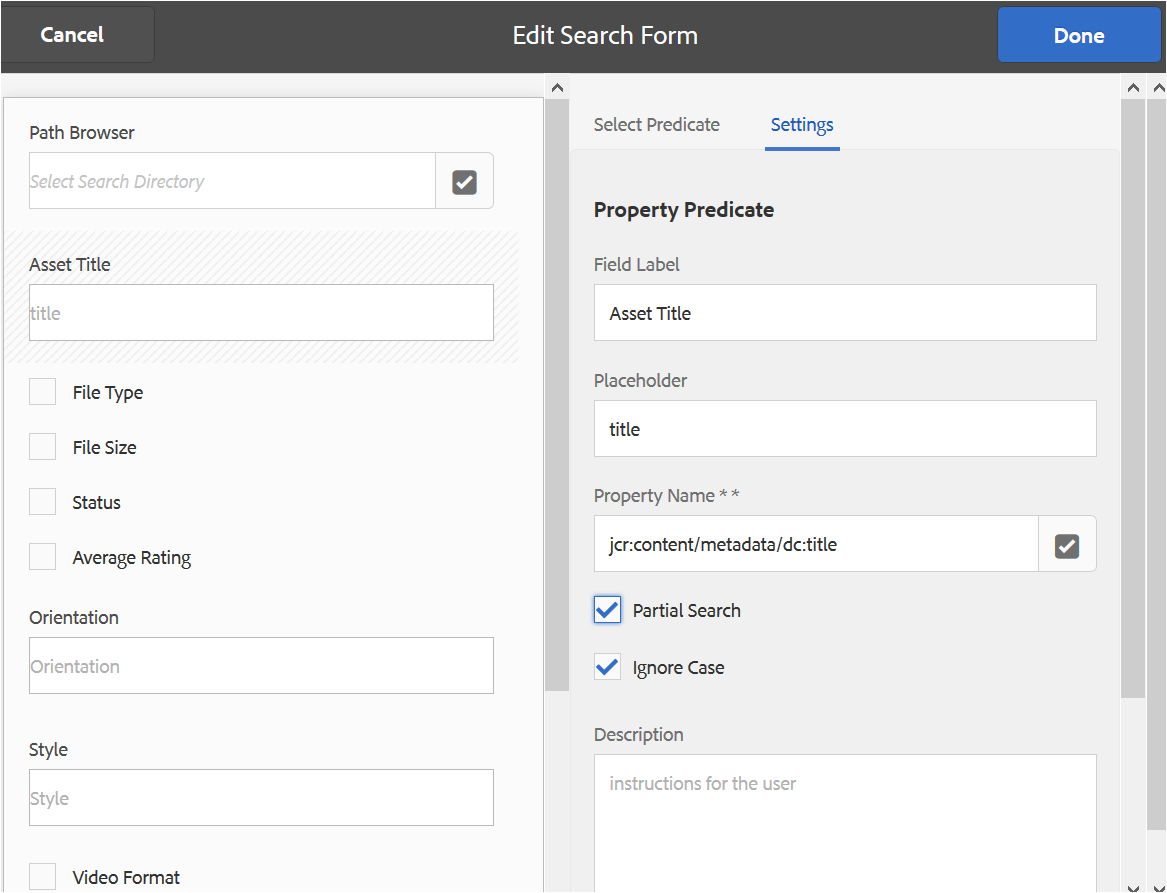Click the Done button
Viewport: 1167px width, 893px height.
pos(1079,35)
